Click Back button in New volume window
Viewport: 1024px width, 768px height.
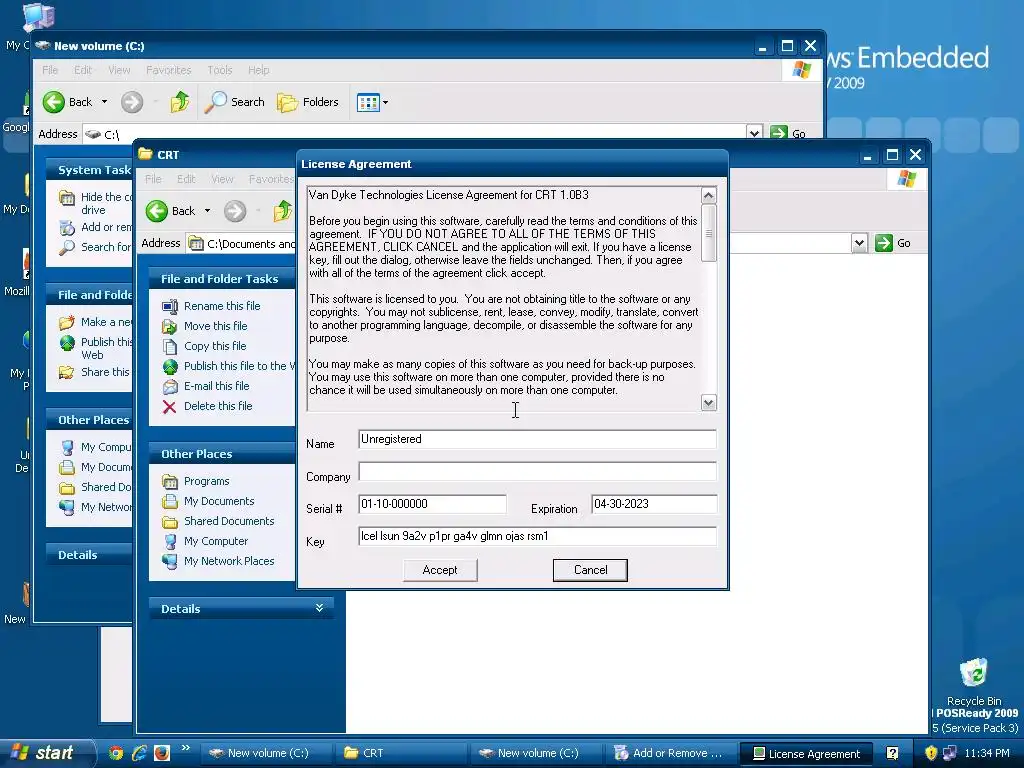click(67, 102)
